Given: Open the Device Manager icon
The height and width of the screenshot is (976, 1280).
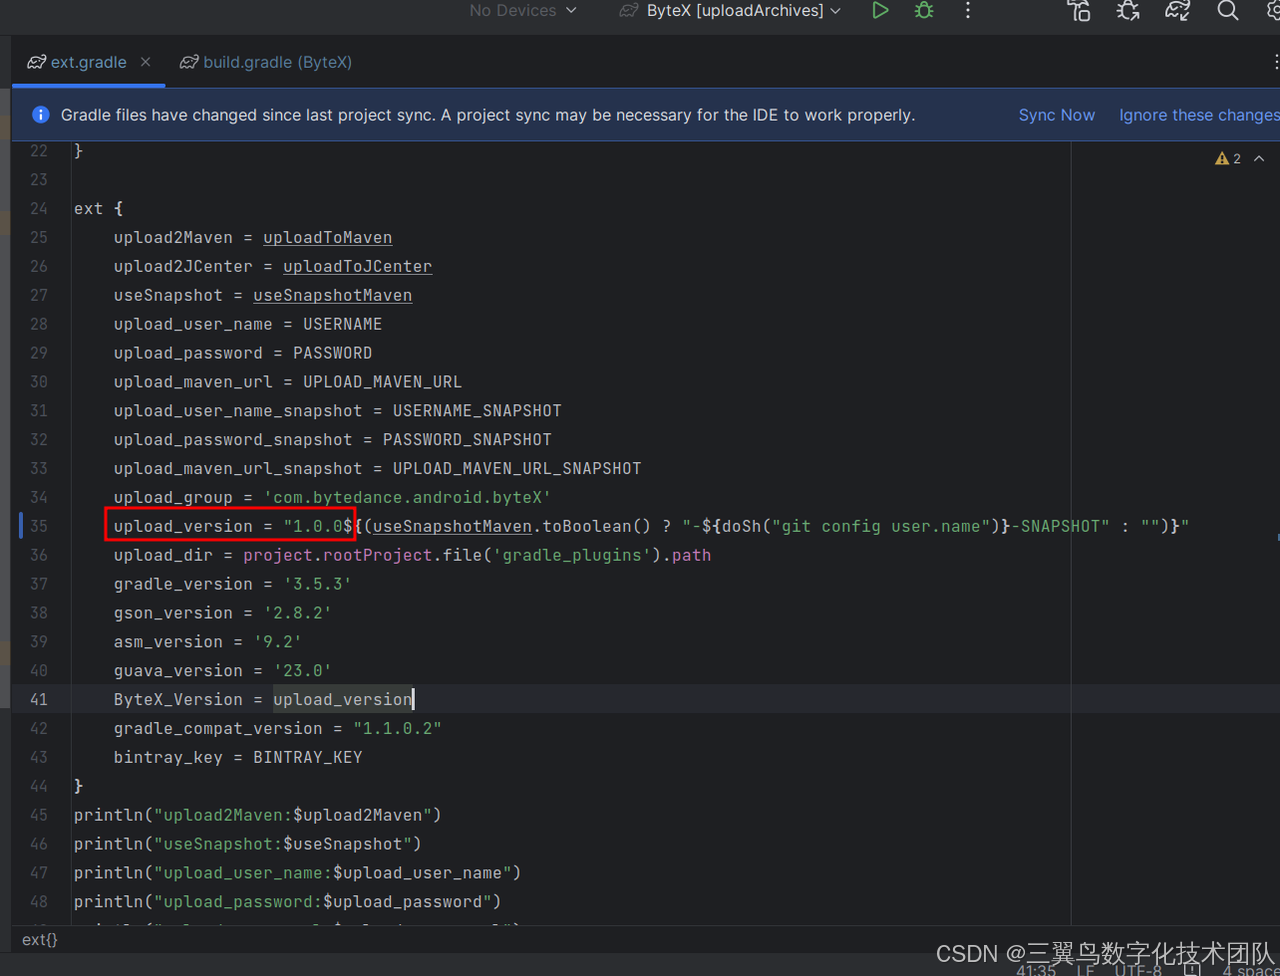Looking at the screenshot, I should [x=1078, y=11].
